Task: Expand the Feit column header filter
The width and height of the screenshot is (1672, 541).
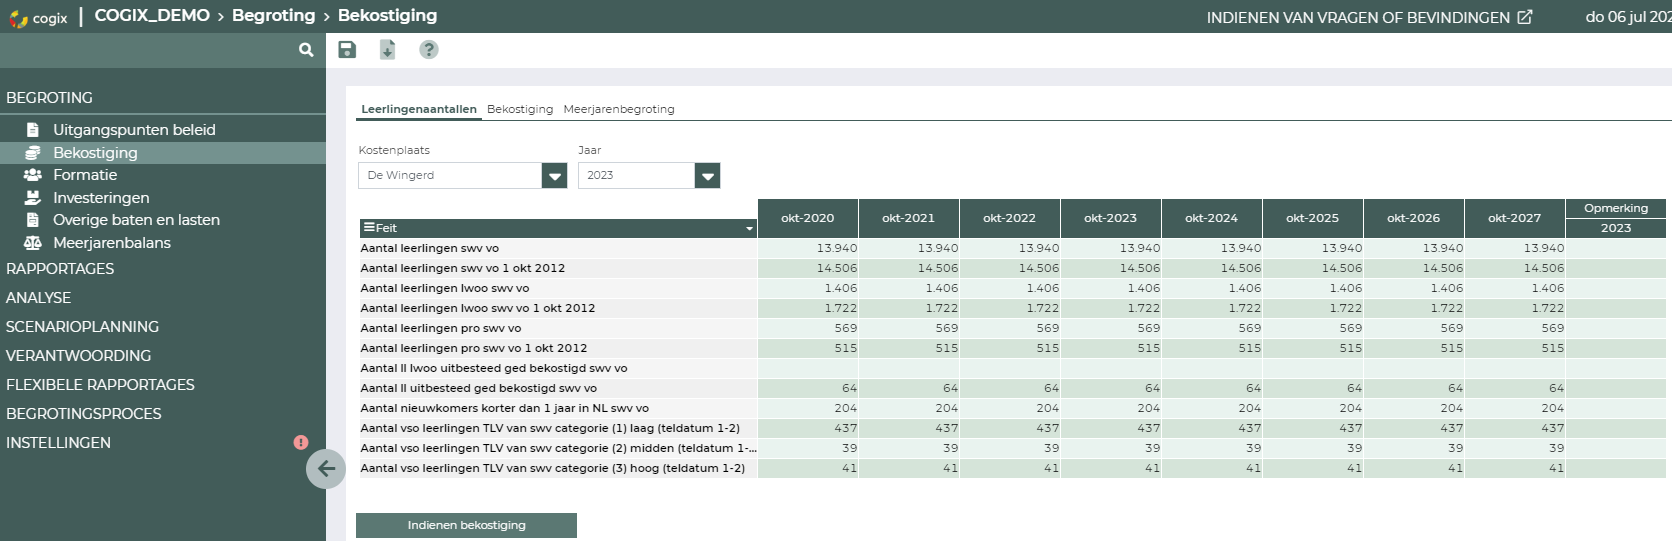Action: pos(749,229)
